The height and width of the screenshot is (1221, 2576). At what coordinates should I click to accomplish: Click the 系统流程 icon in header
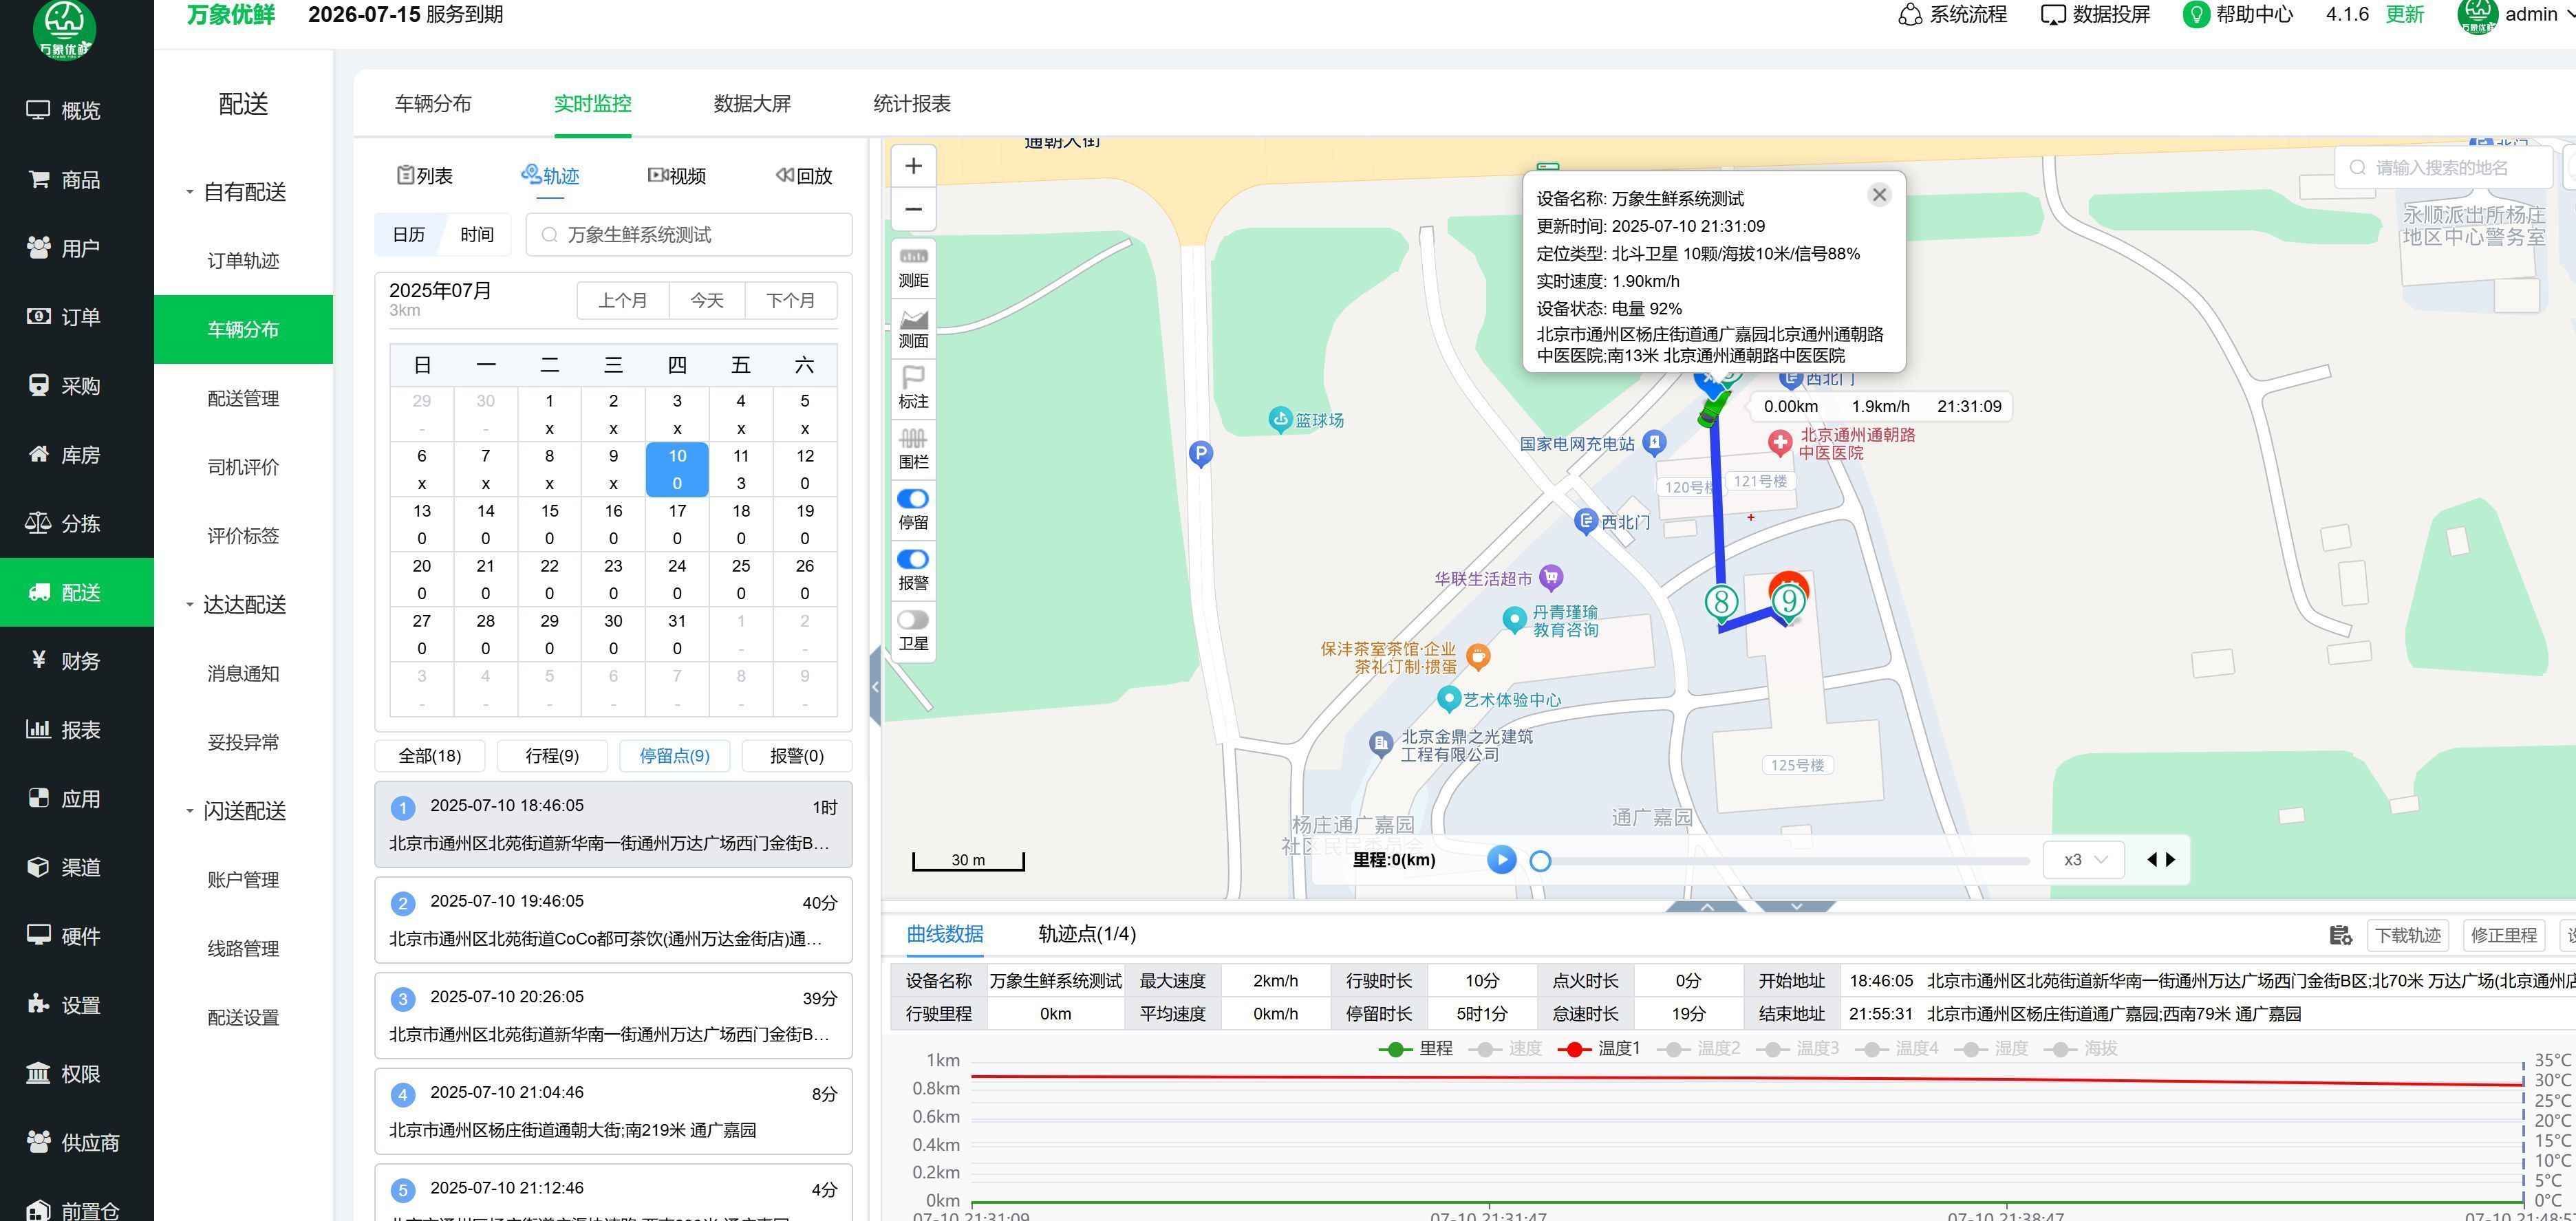[1910, 15]
